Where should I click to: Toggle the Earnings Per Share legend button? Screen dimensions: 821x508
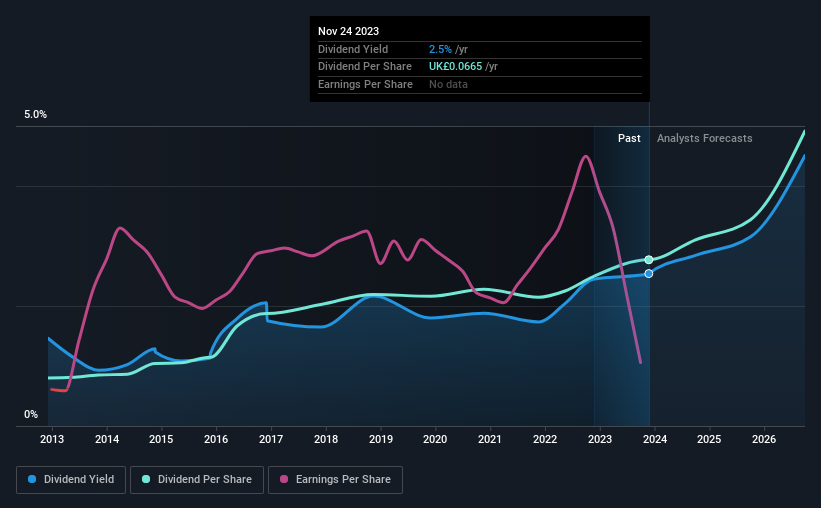[x=335, y=480]
